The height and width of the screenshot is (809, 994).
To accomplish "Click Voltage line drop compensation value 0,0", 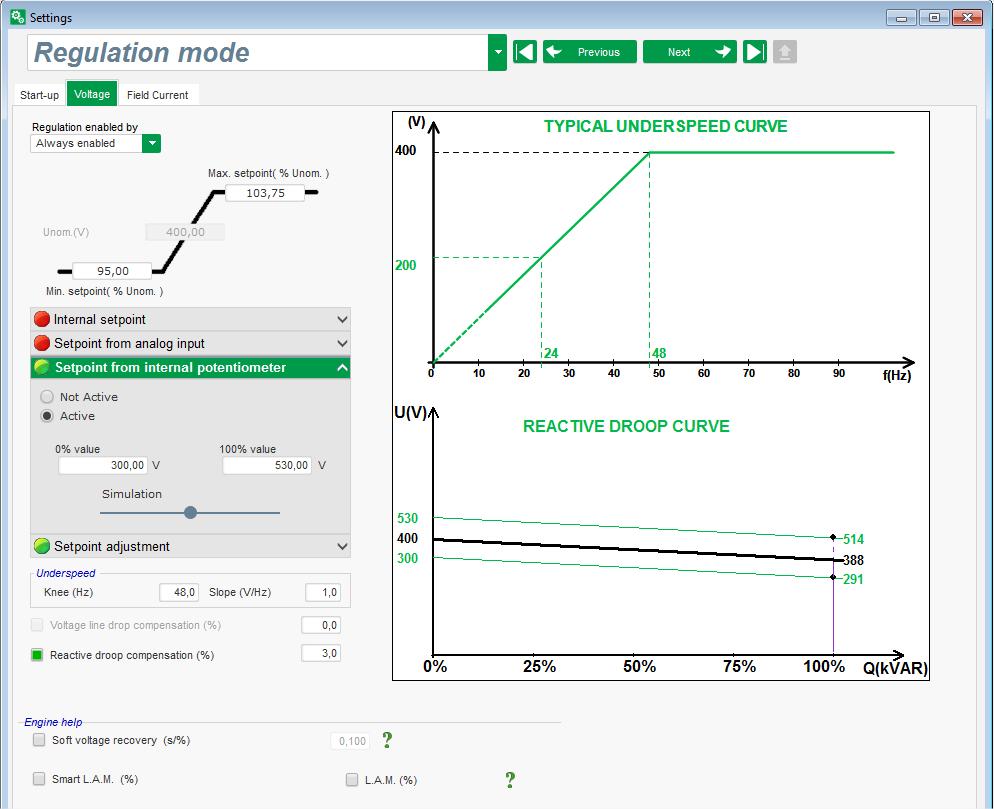I will (x=321, y=625).
